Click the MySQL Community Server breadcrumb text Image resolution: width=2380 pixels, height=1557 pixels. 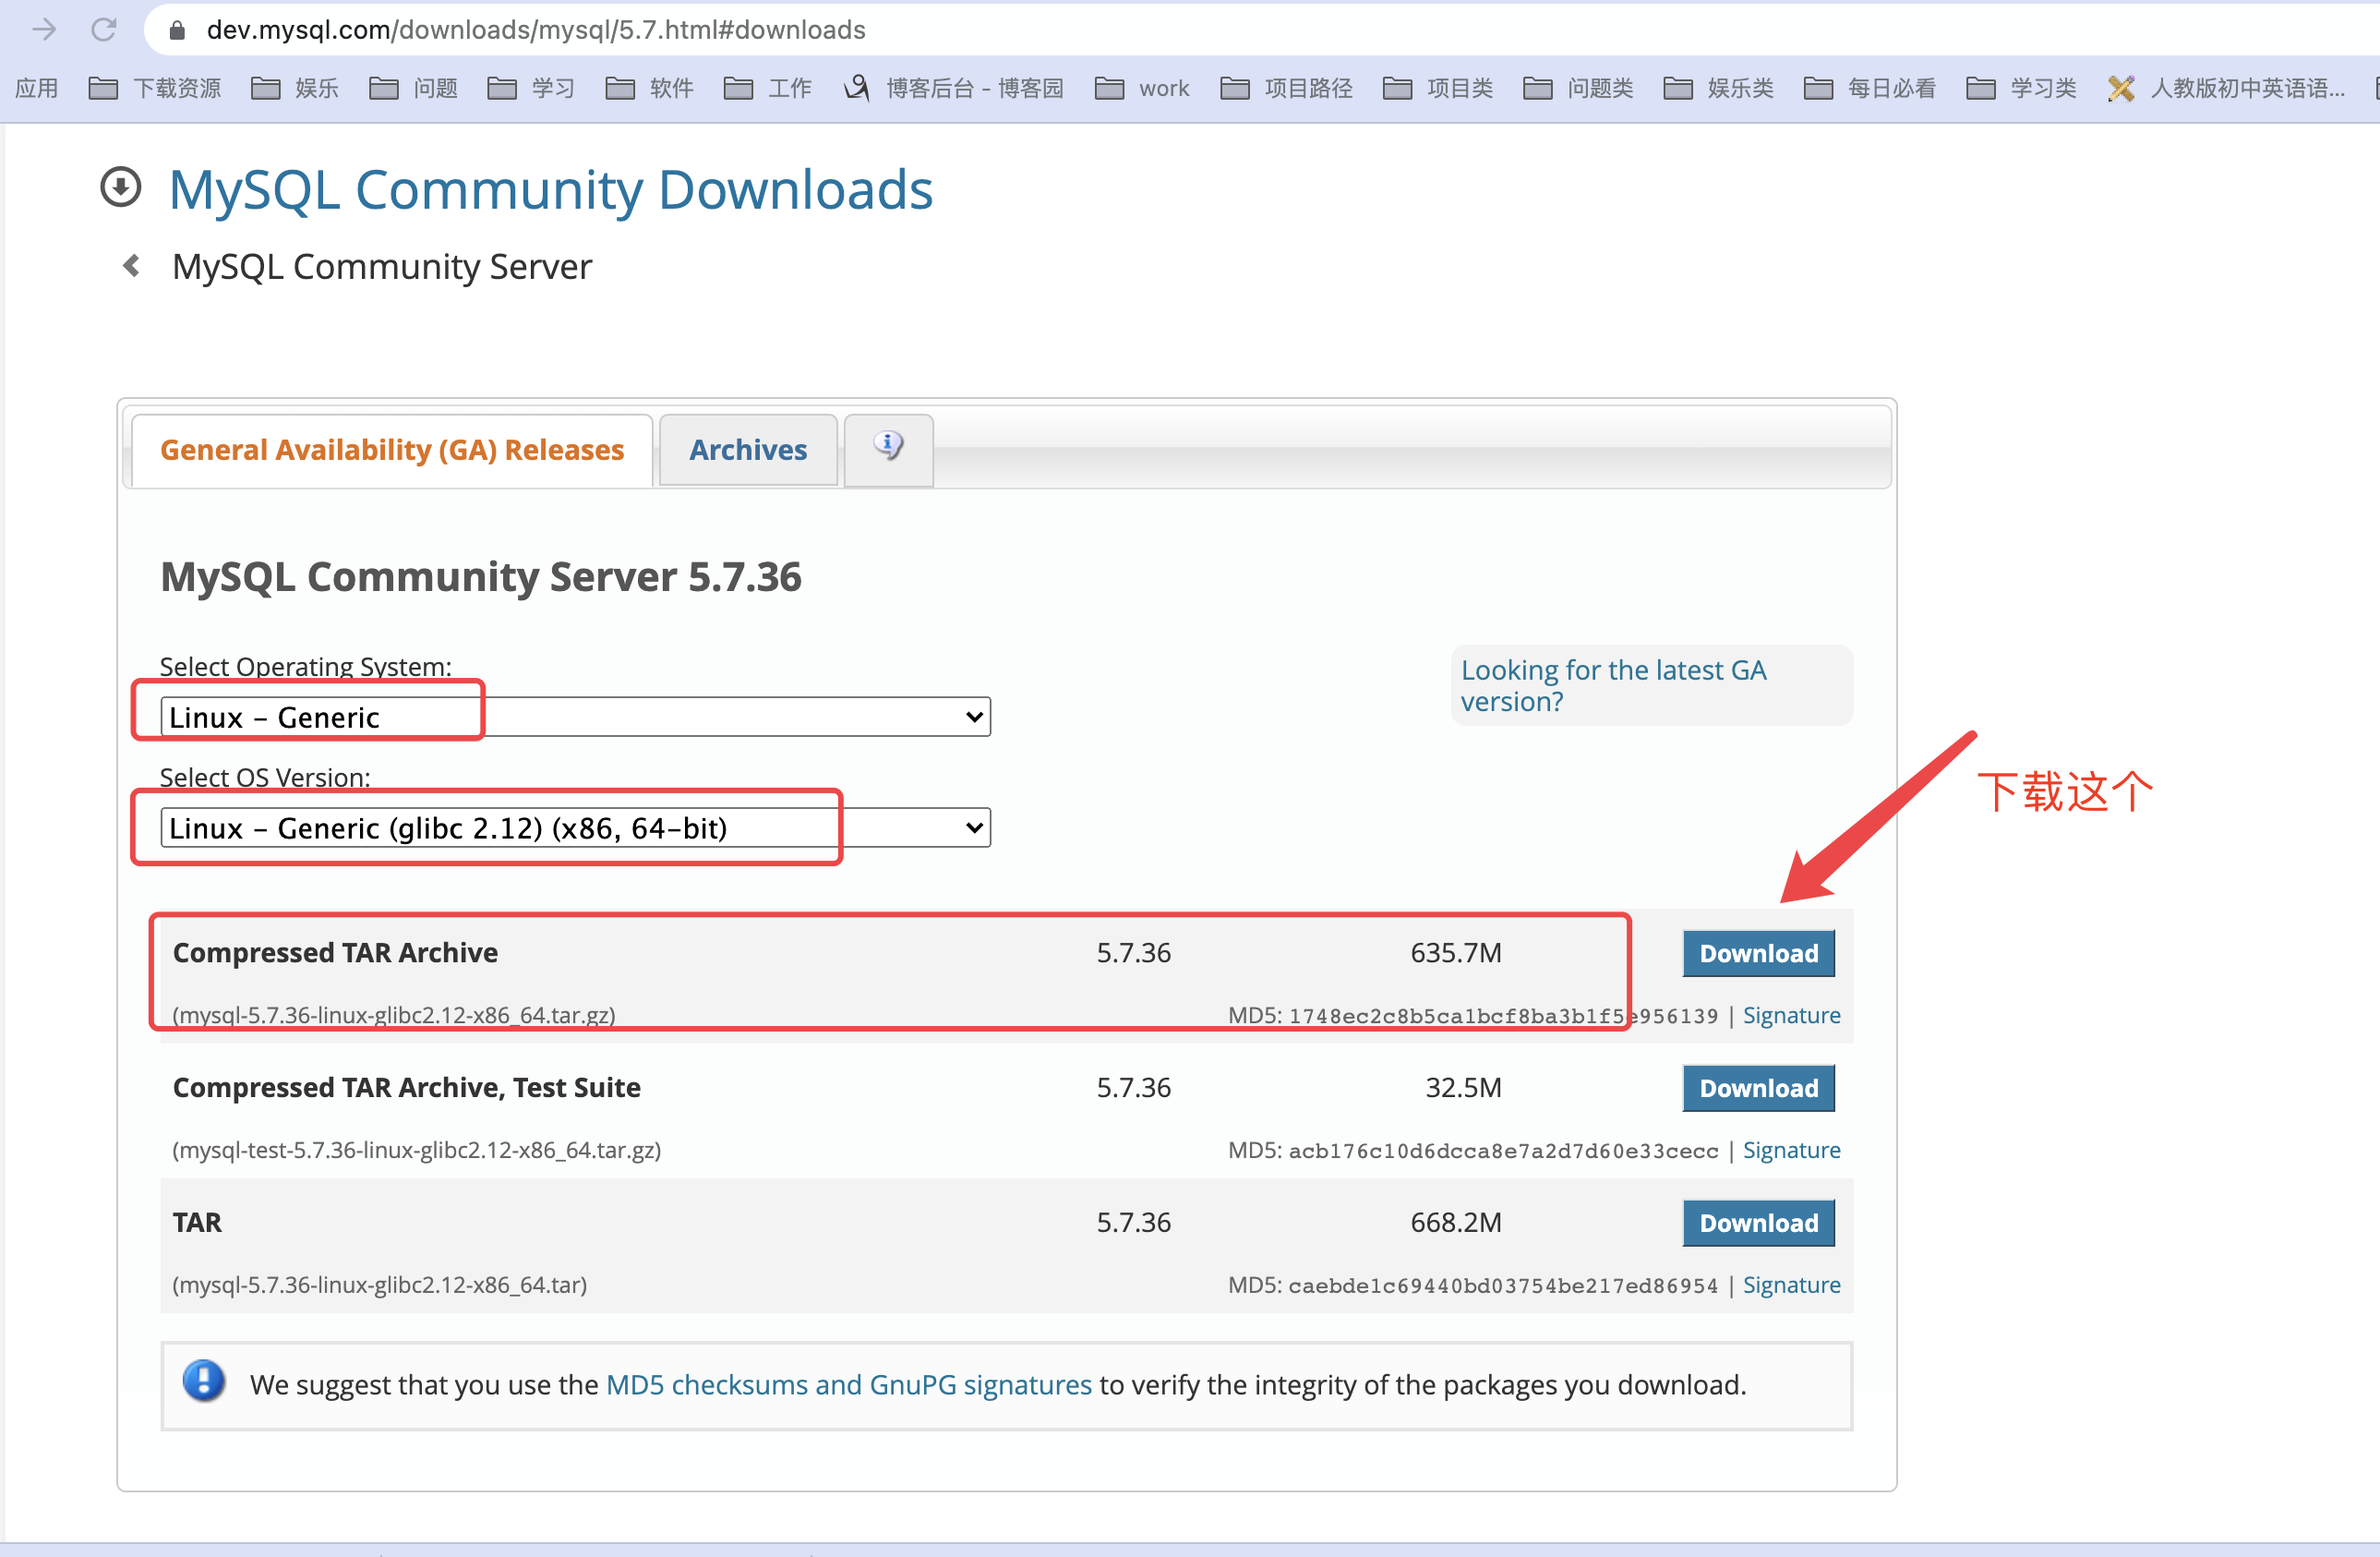click(x=382, y=267)
